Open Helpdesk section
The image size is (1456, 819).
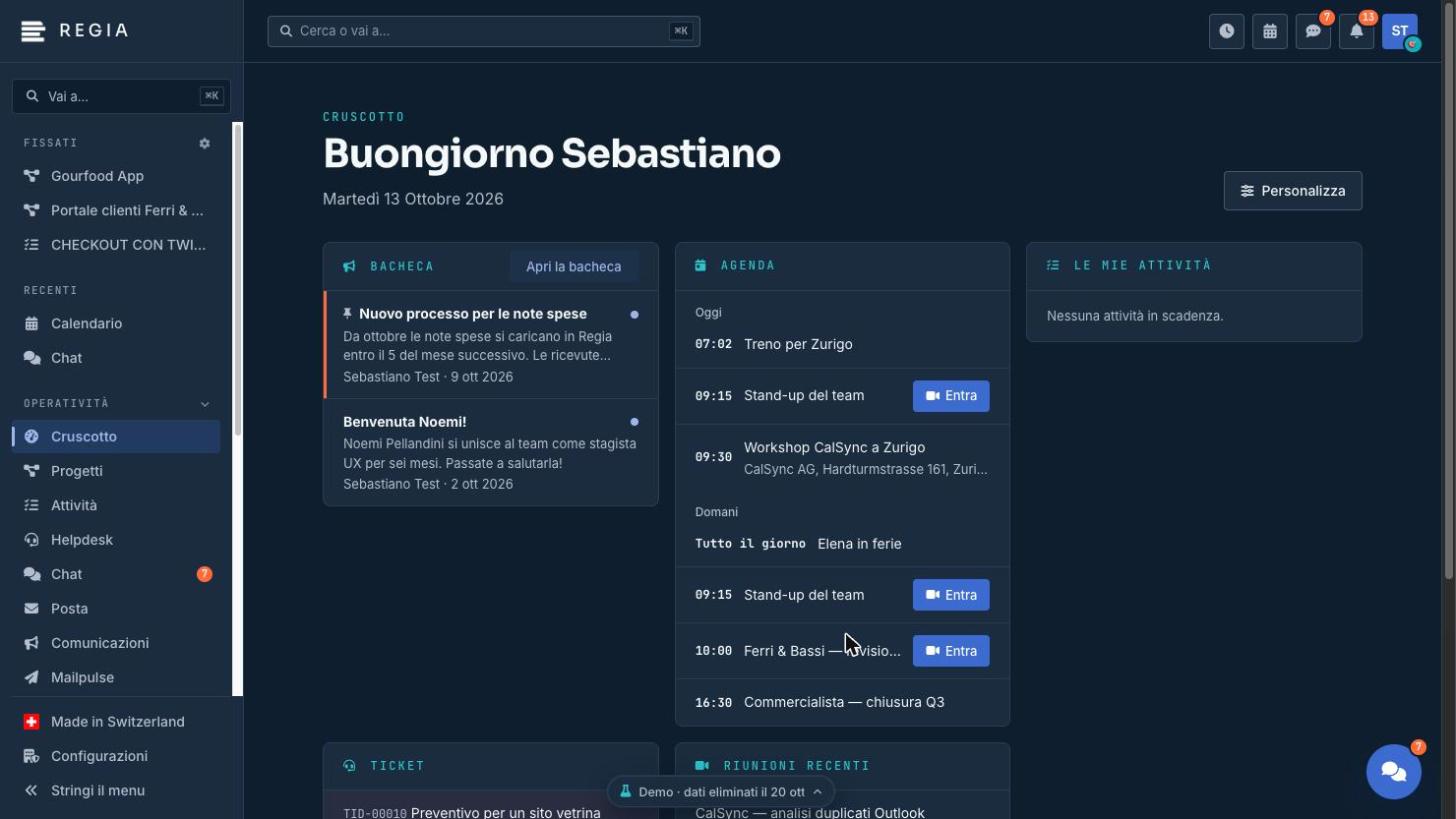[x=116, y=540]
